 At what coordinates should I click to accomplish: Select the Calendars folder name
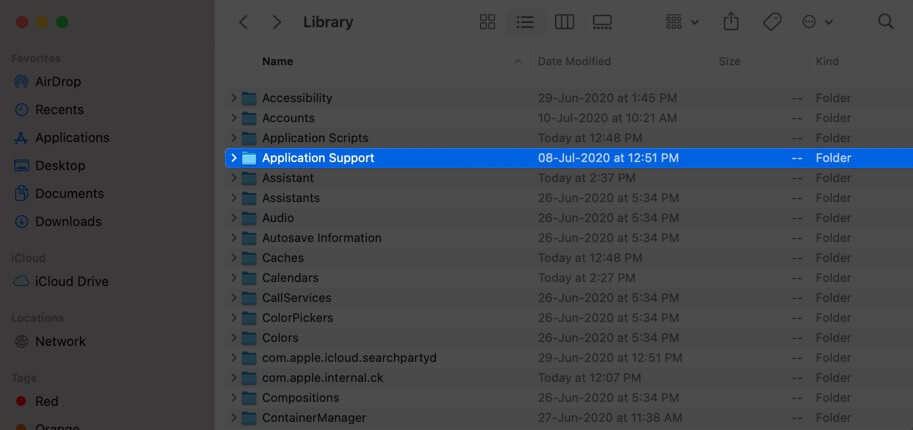pyautogui.click(x=290, y=278)
